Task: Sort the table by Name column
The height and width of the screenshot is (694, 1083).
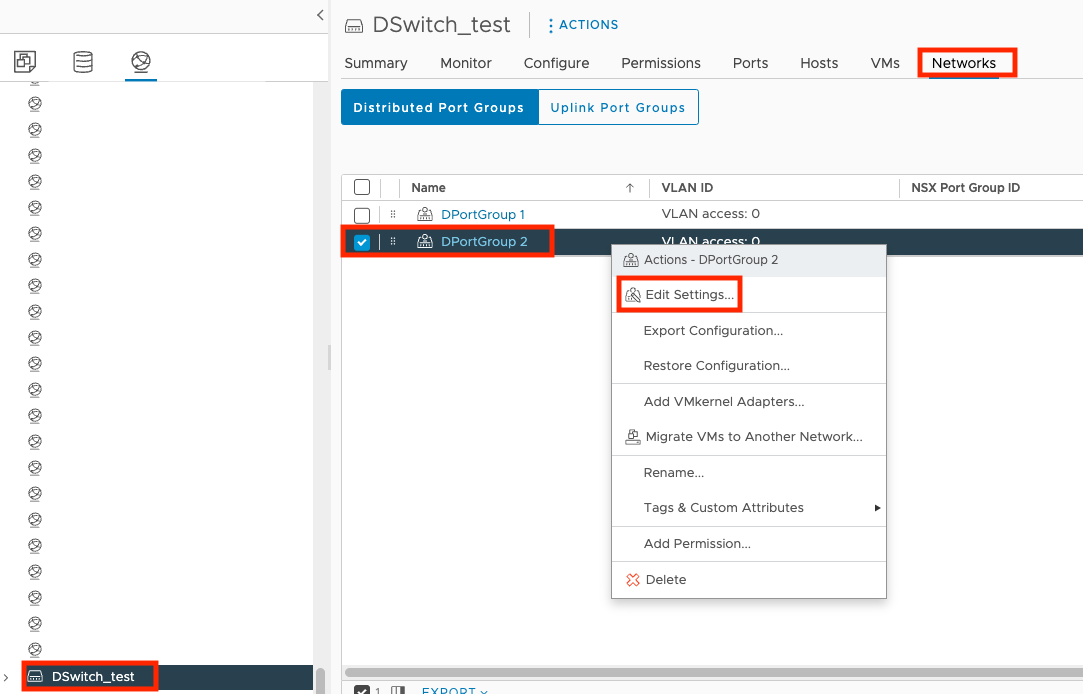Action: tap(429, 188)
